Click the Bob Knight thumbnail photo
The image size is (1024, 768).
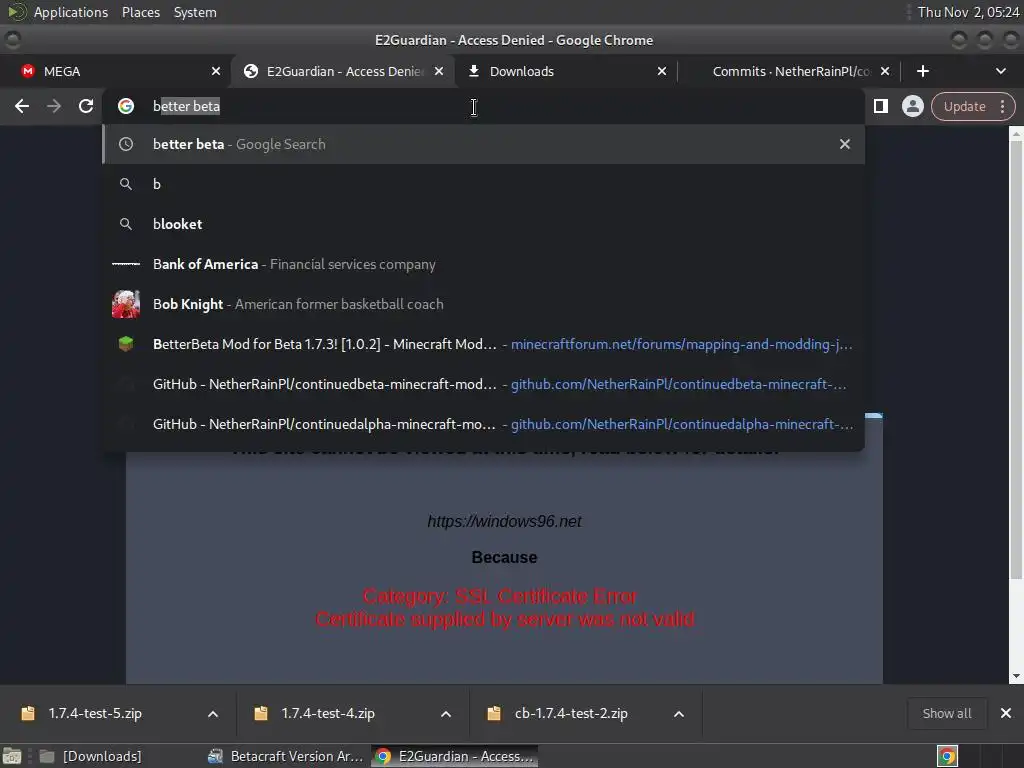click(126, 304)
